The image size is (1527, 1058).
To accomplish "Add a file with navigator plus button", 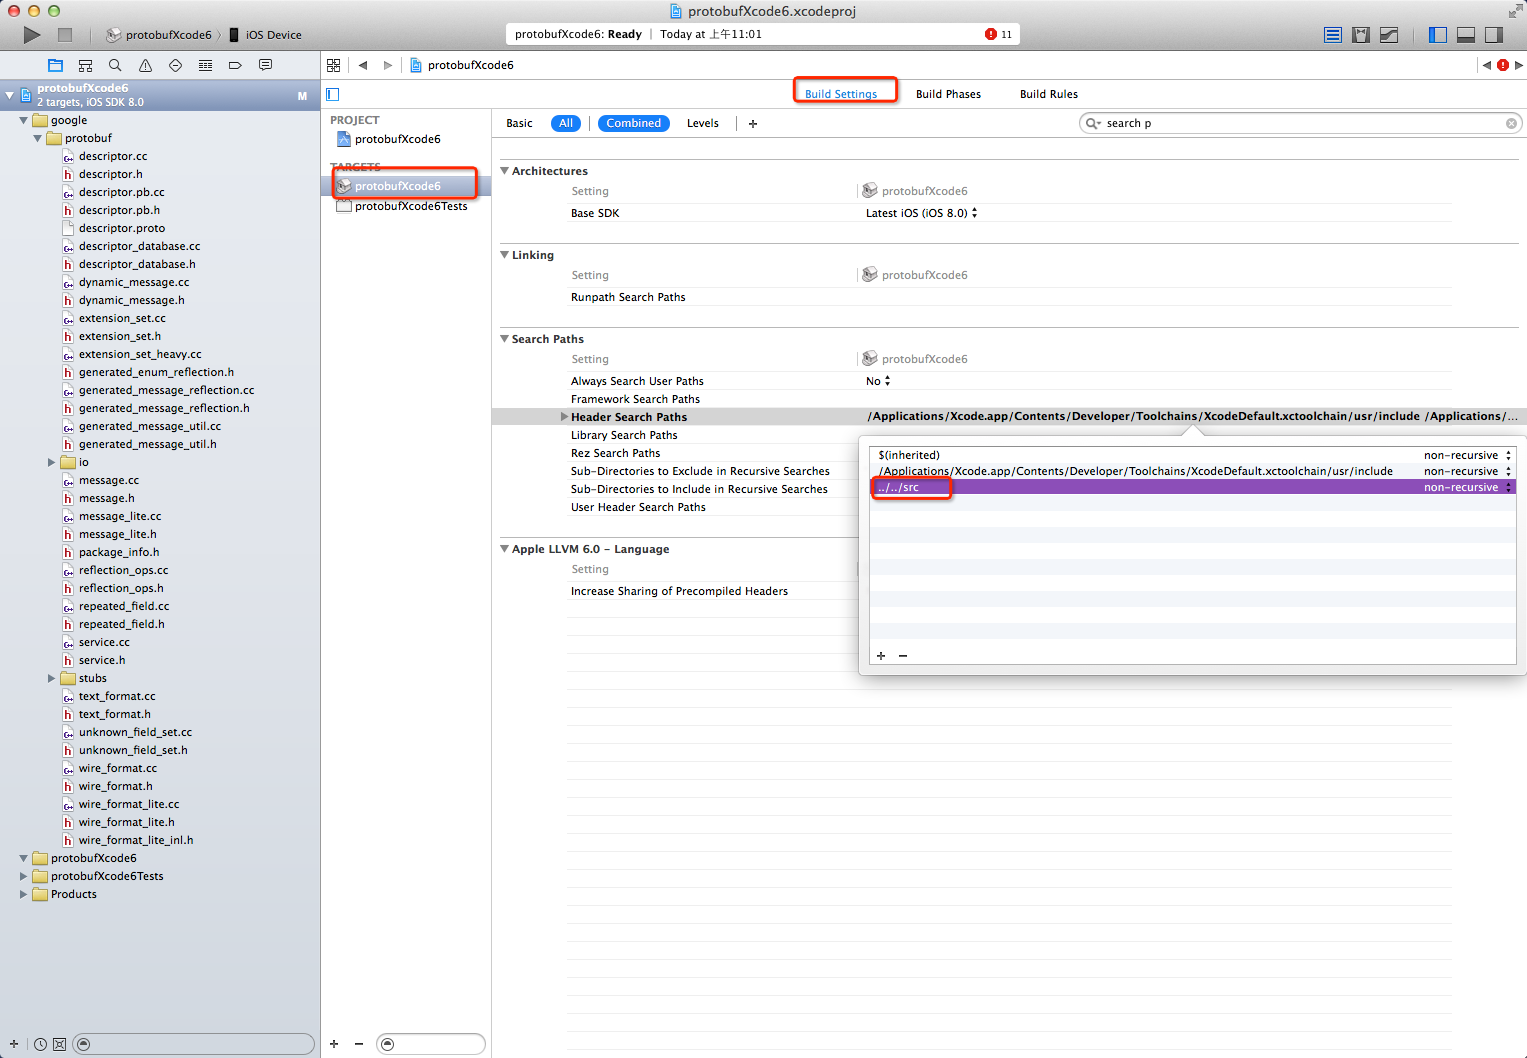I will 14,1044.
